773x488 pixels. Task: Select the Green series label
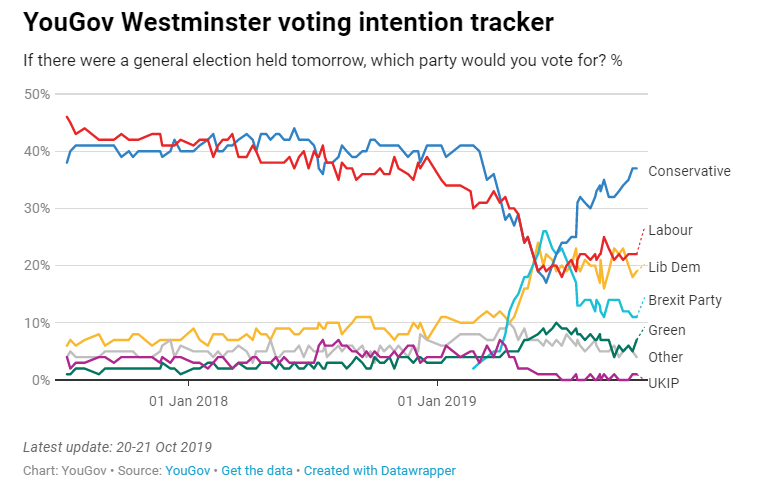click(x=666, y=330)
